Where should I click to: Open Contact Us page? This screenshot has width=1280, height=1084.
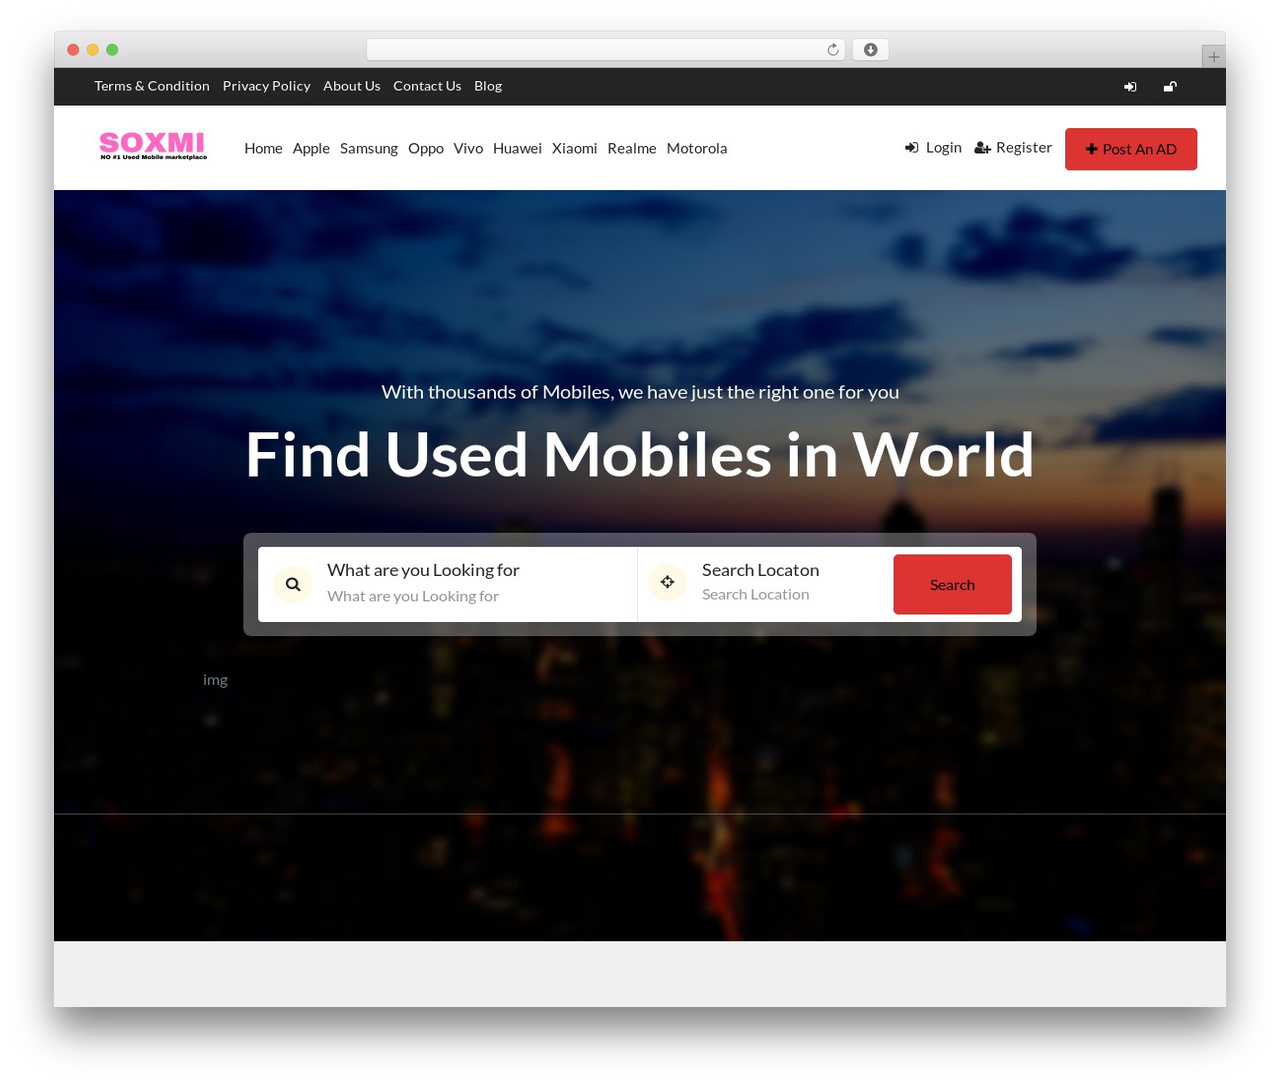pyautogui.click(x=427, y=86)
